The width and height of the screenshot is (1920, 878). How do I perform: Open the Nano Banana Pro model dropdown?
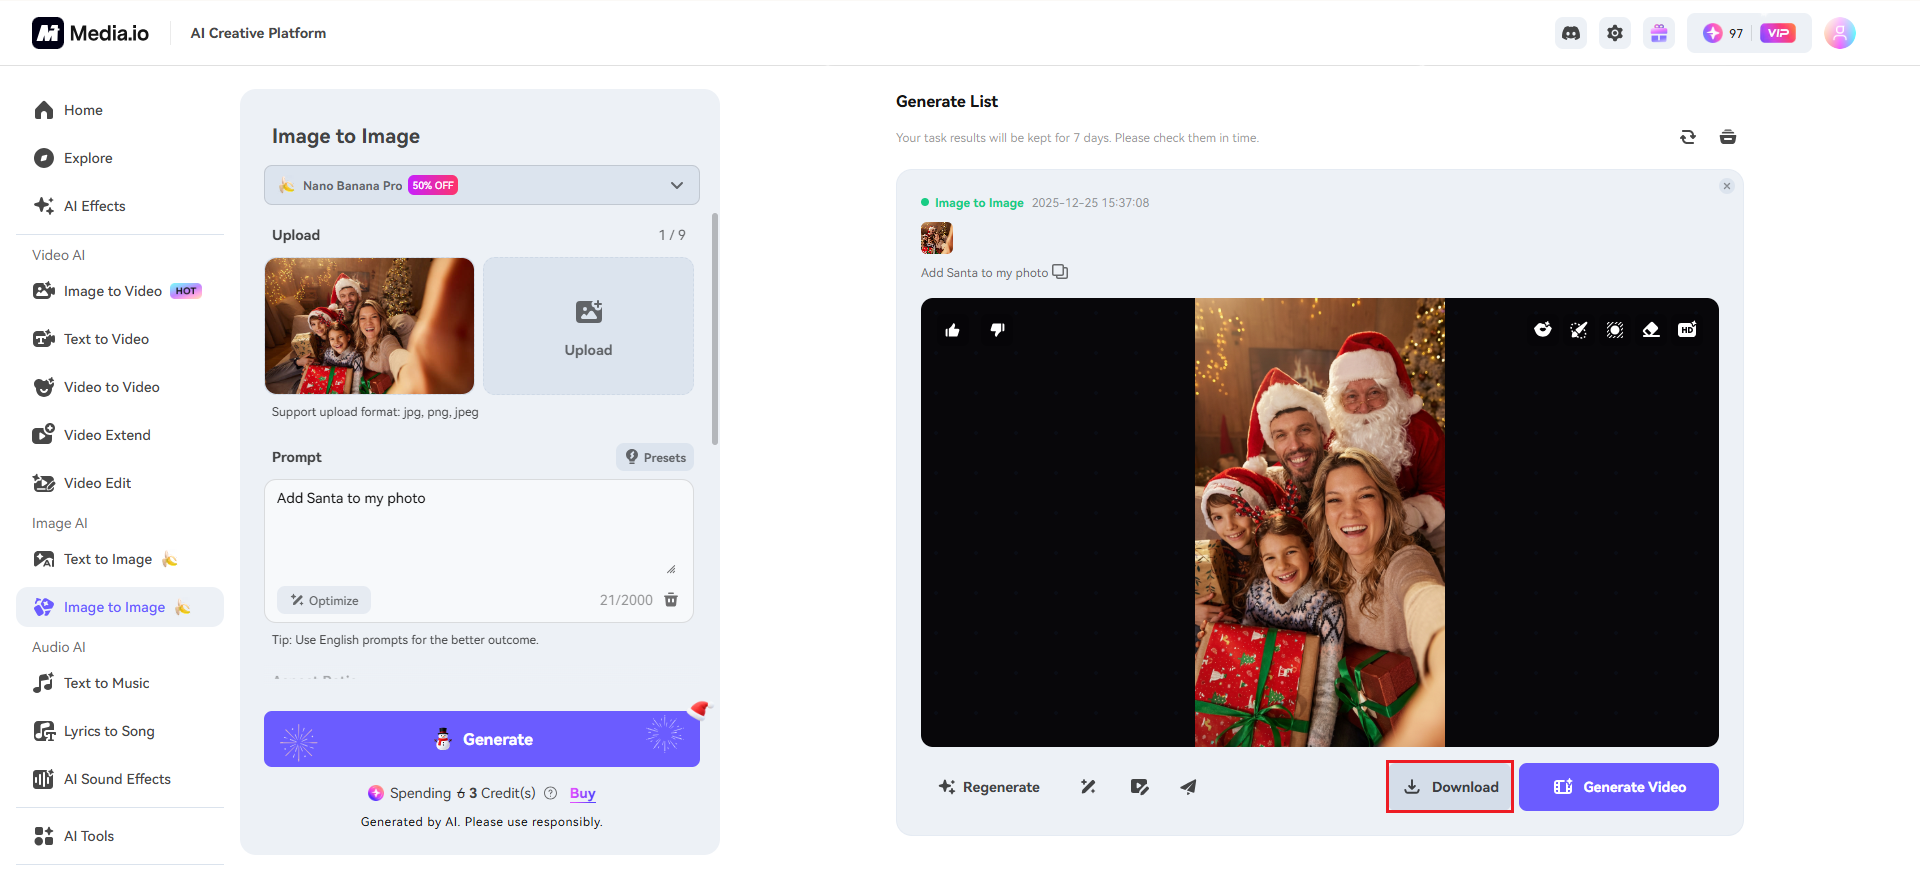tap(481, 185)
